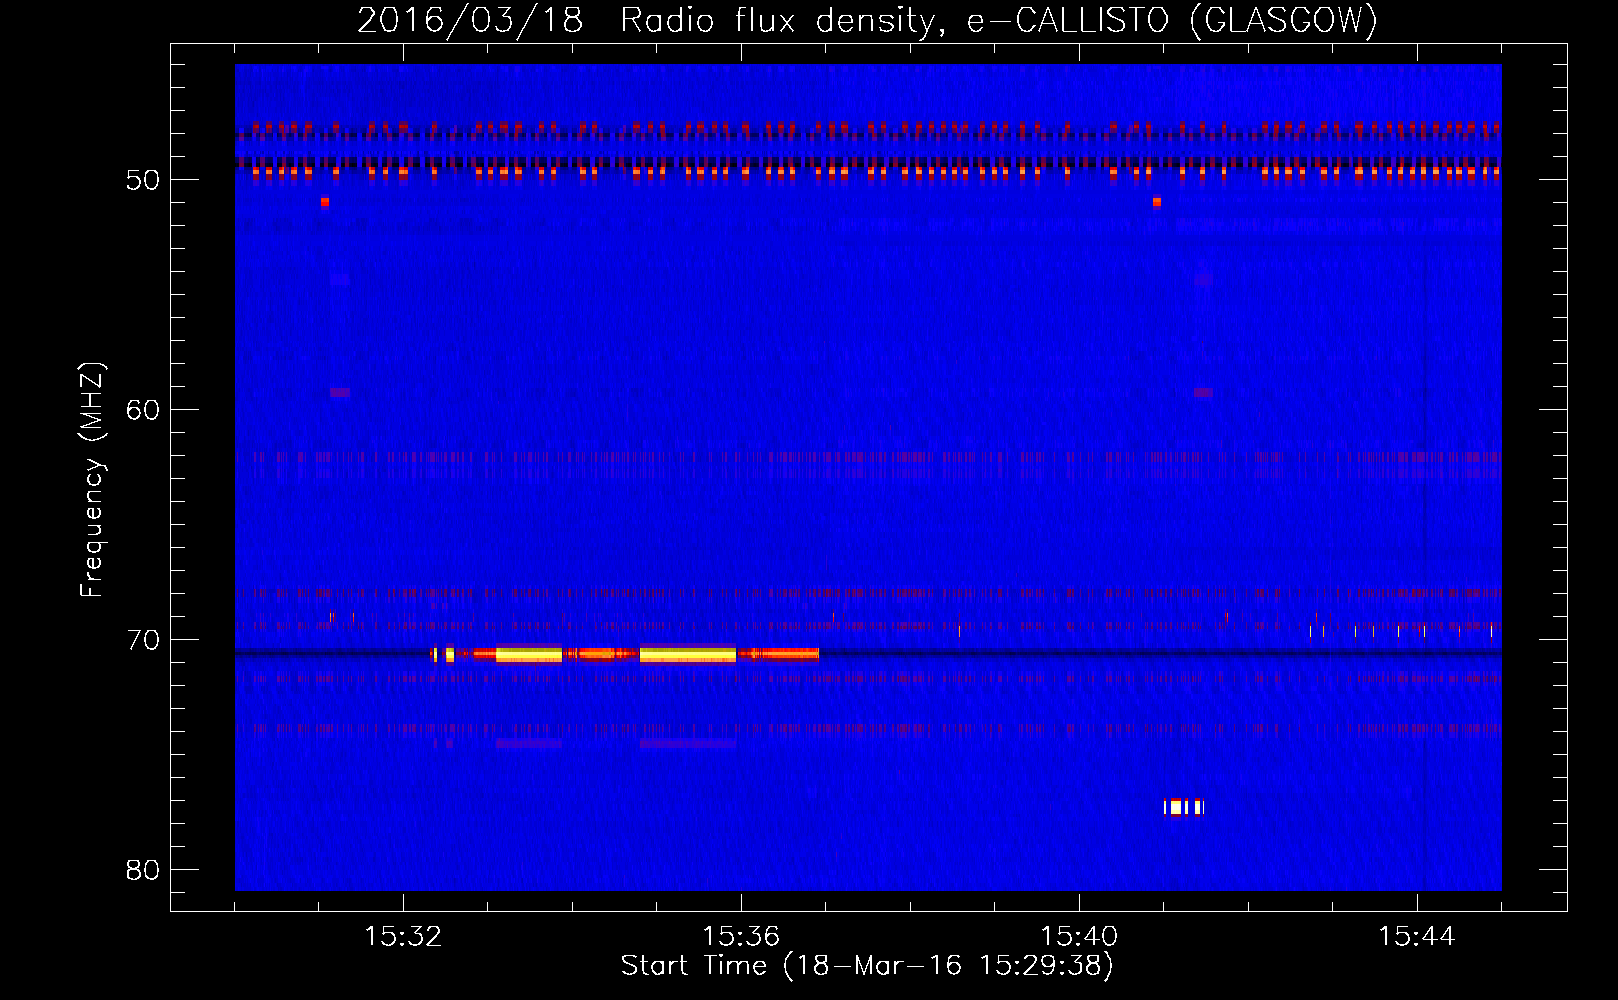
Task: Click the 70 MHz frequency tick label
Action: click(x=143, y=640)
